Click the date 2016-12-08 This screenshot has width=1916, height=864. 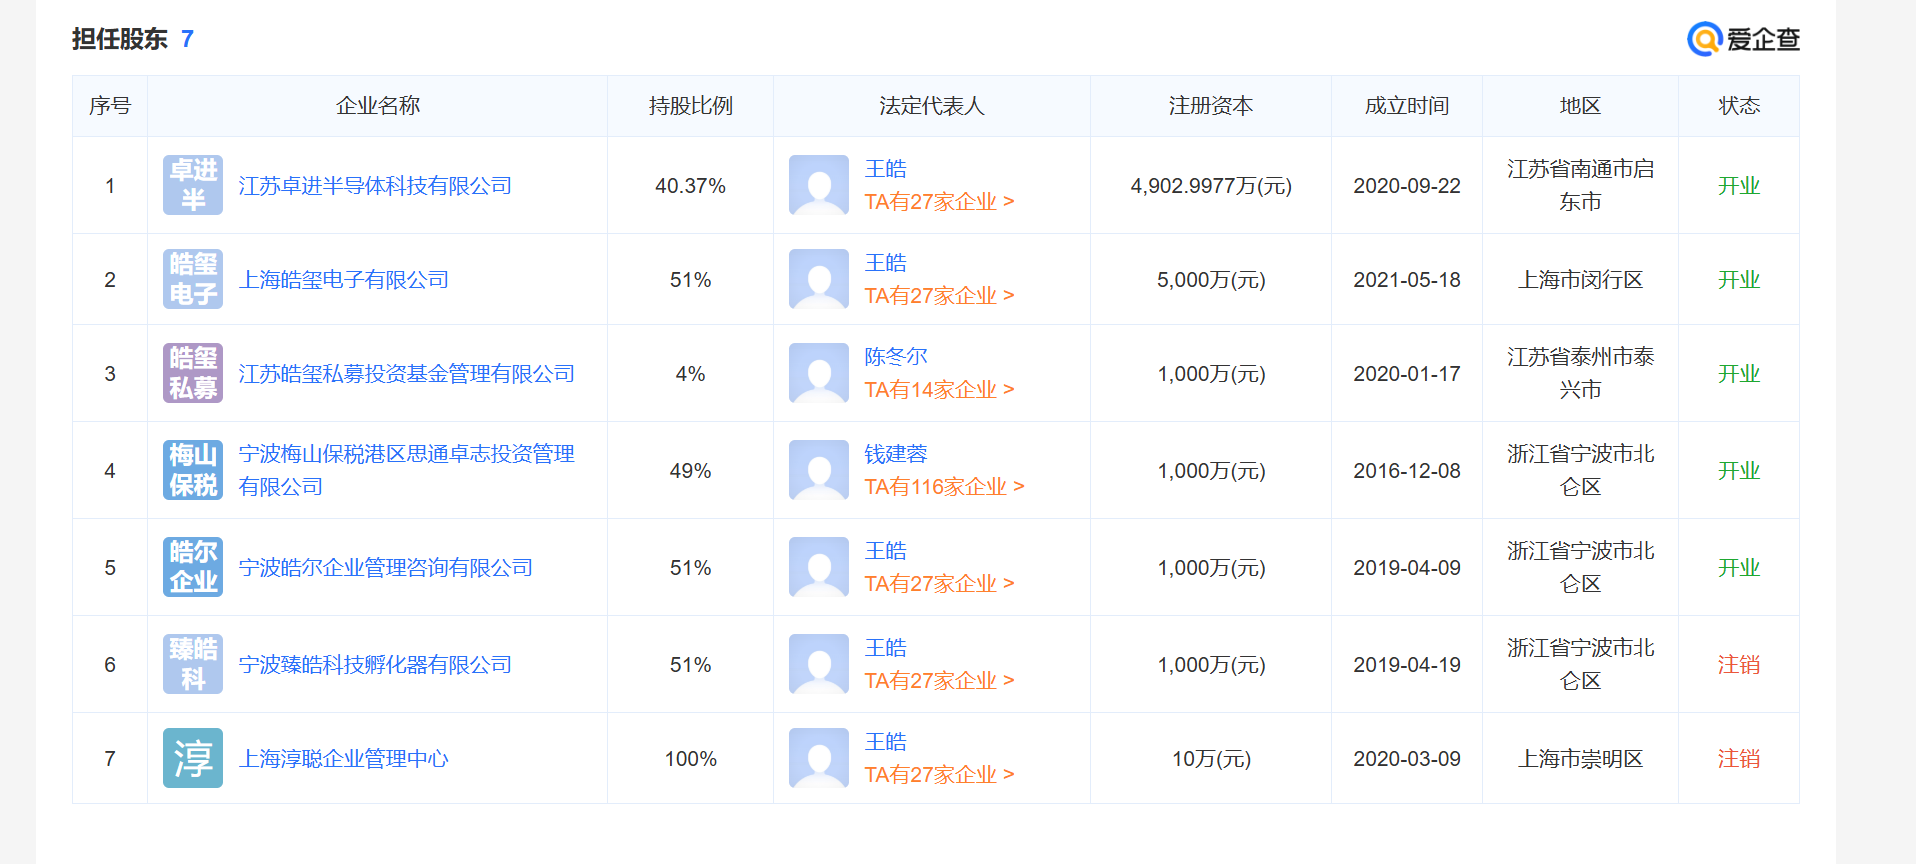tap(1407, 471)
